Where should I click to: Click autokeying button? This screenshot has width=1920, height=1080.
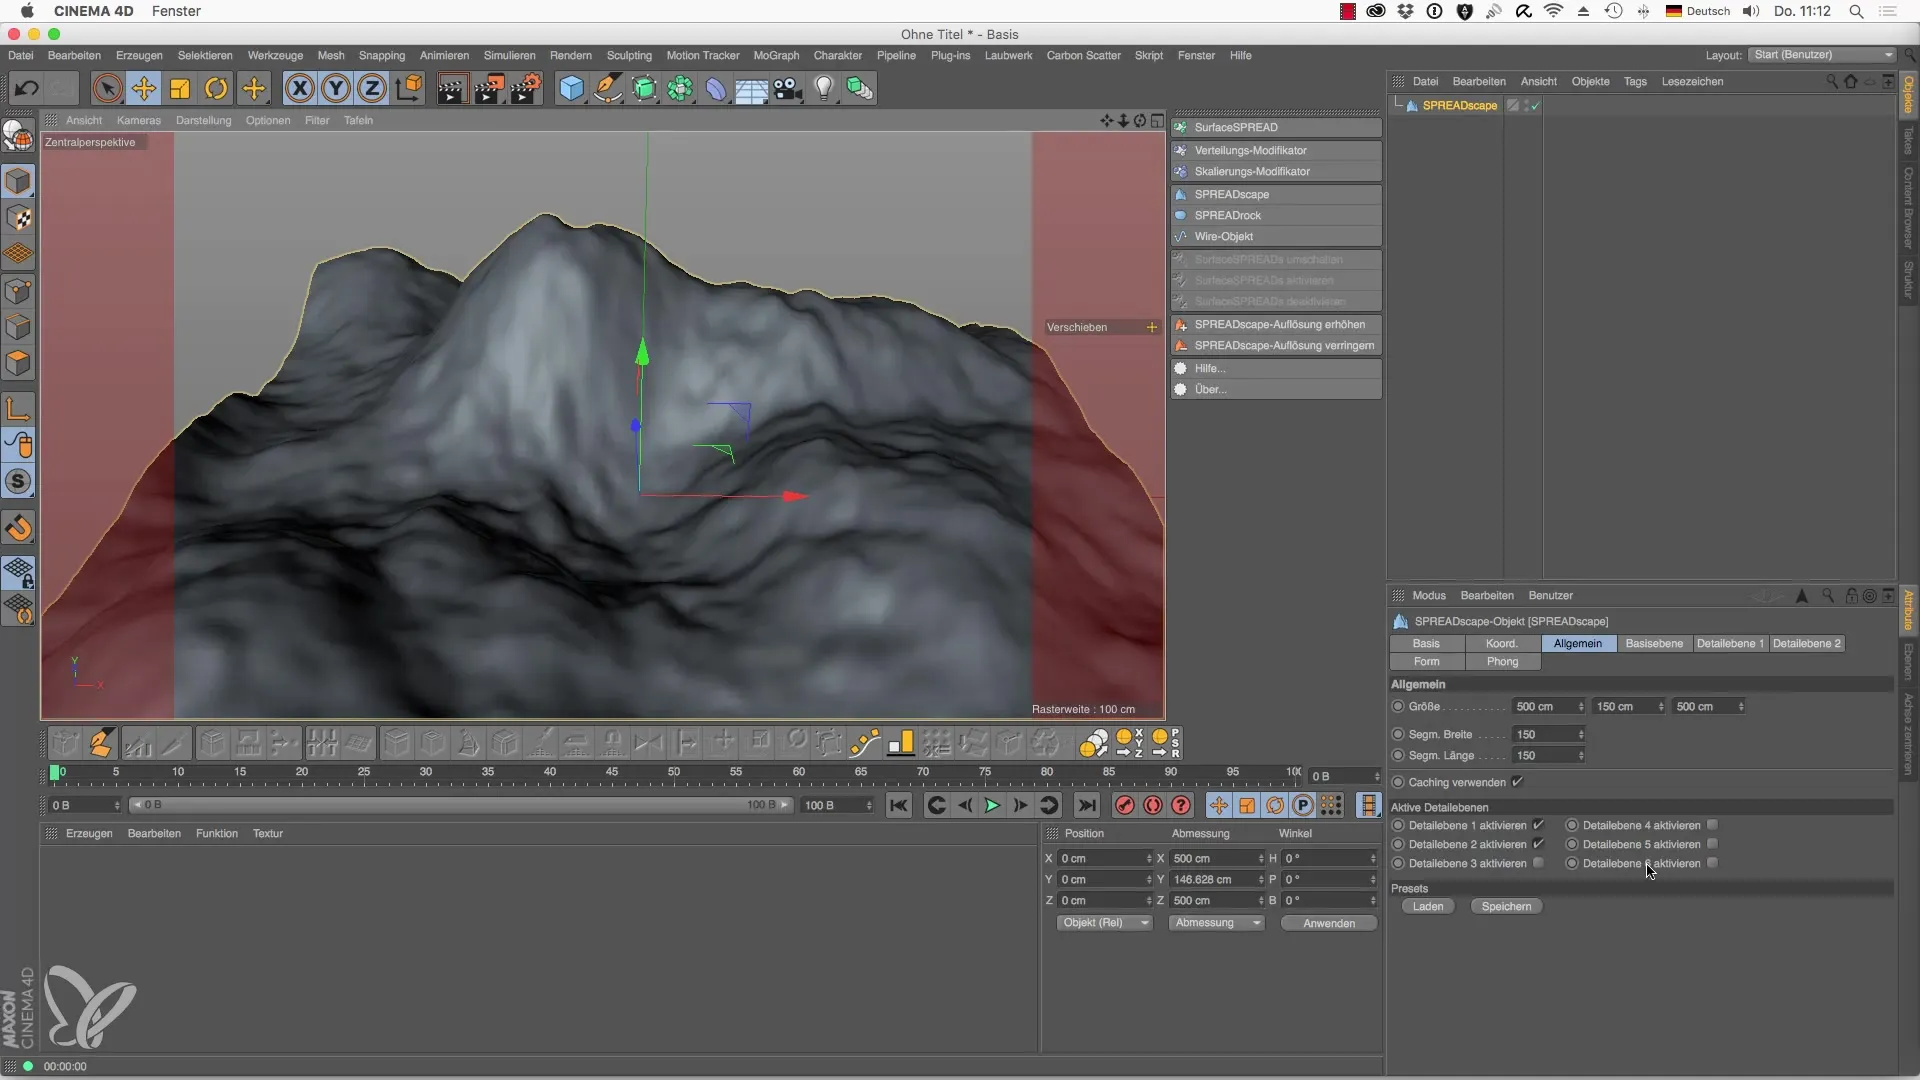point(1153,805)
